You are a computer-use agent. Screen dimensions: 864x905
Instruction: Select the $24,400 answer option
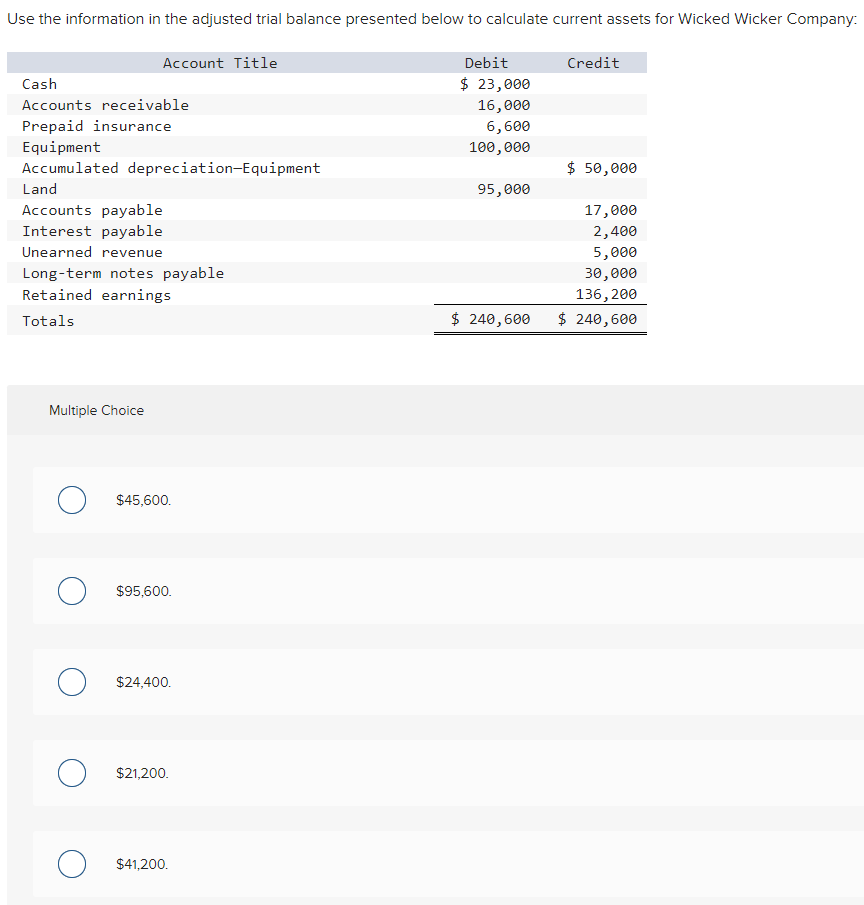pos(71,682)
